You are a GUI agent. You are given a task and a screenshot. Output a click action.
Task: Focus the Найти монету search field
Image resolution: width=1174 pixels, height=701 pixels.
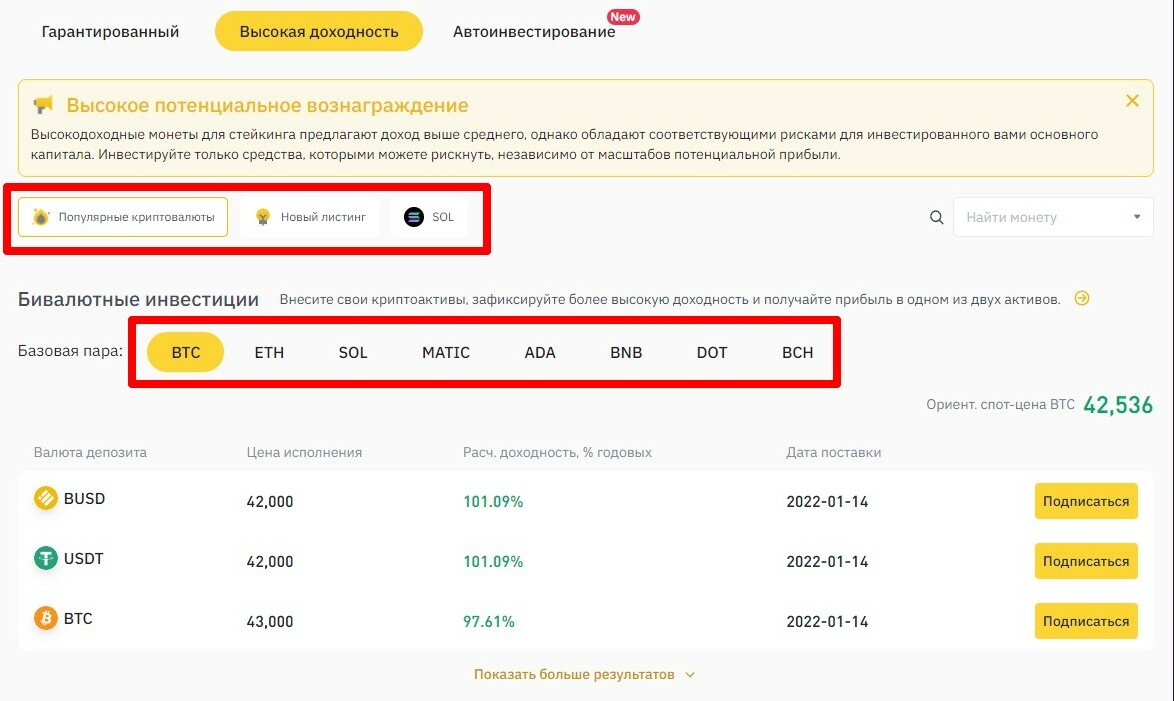1053,217
